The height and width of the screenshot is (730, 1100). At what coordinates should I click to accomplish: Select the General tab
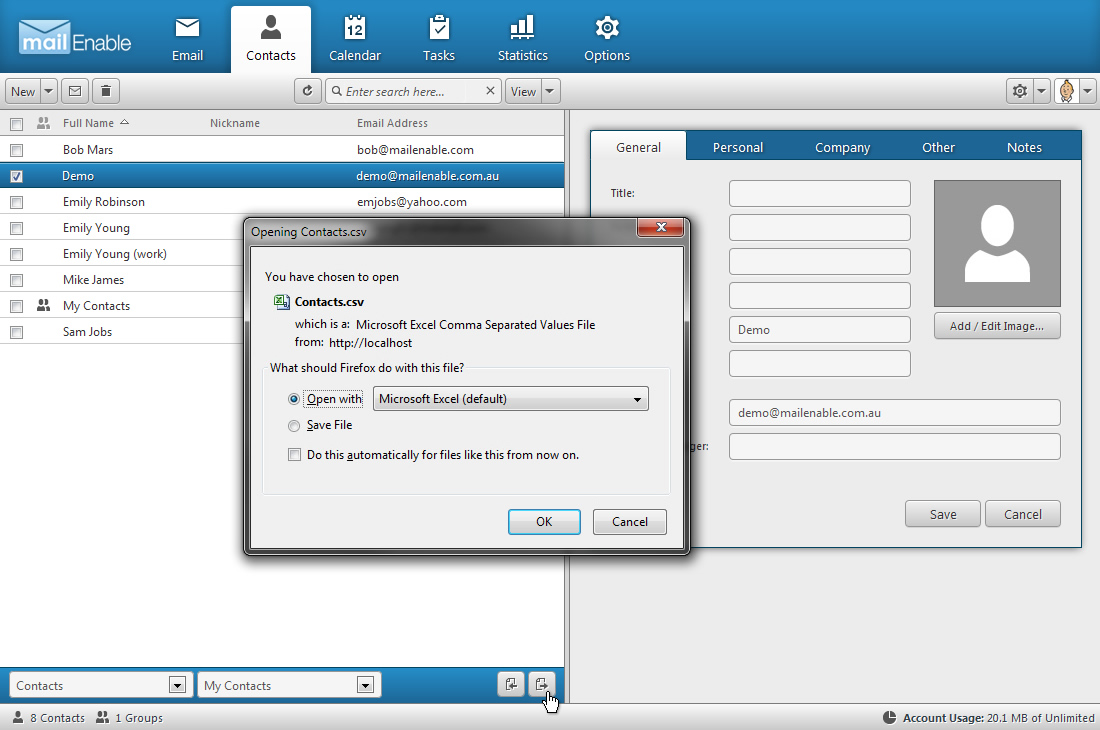(638, 147)
